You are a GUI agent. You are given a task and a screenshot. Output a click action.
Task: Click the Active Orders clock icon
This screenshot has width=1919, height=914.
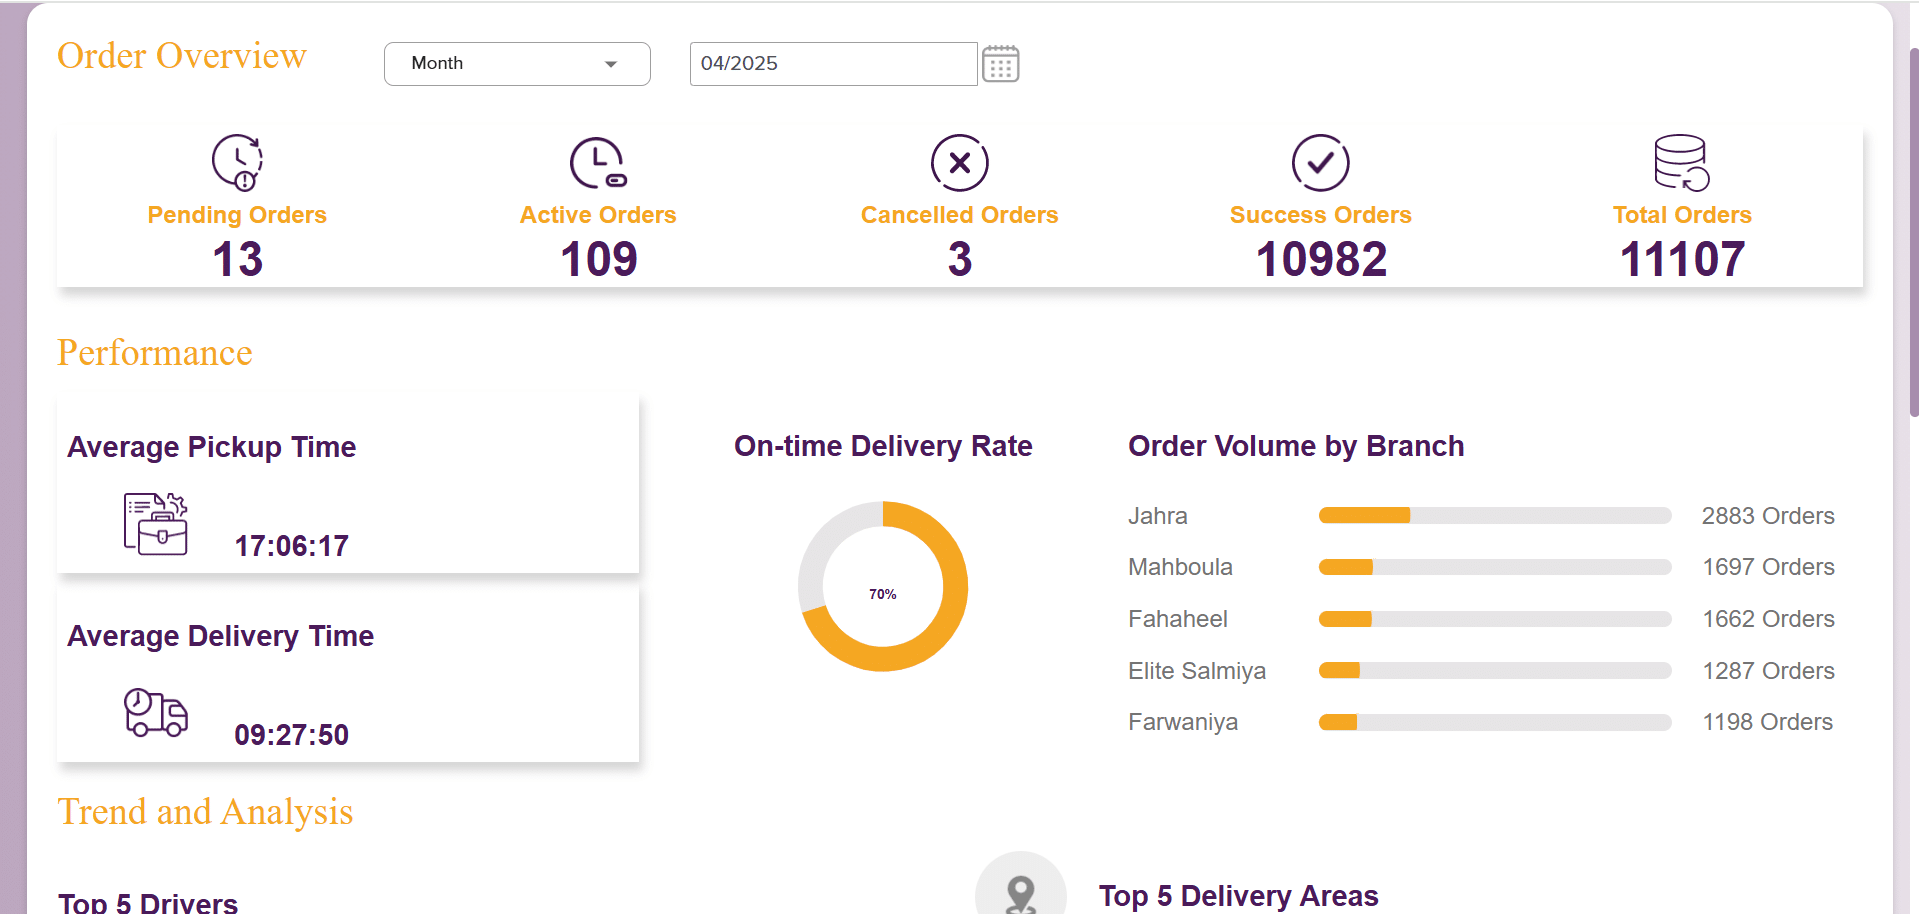click(x=598, y=162)
